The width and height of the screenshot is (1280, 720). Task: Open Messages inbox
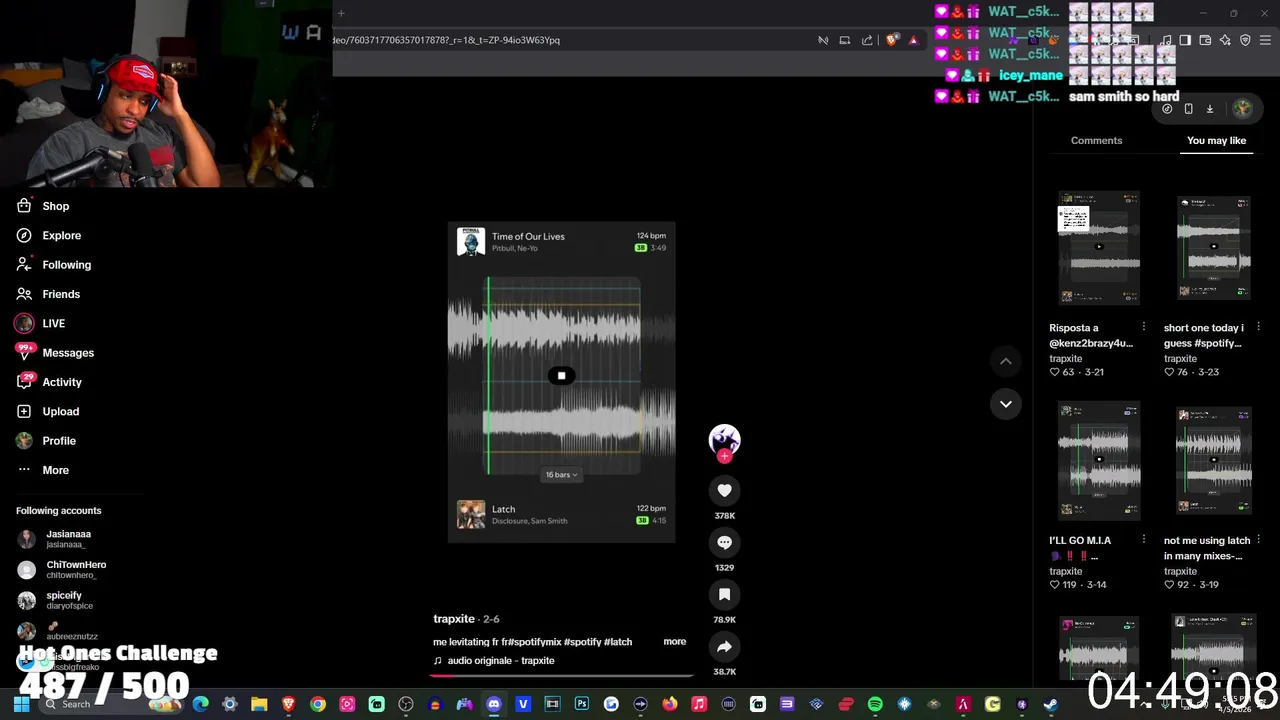tap(55, 353)
